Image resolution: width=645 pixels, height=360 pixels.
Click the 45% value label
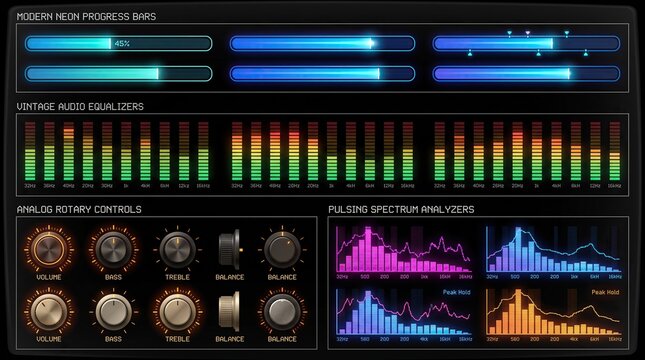point(122,44)
